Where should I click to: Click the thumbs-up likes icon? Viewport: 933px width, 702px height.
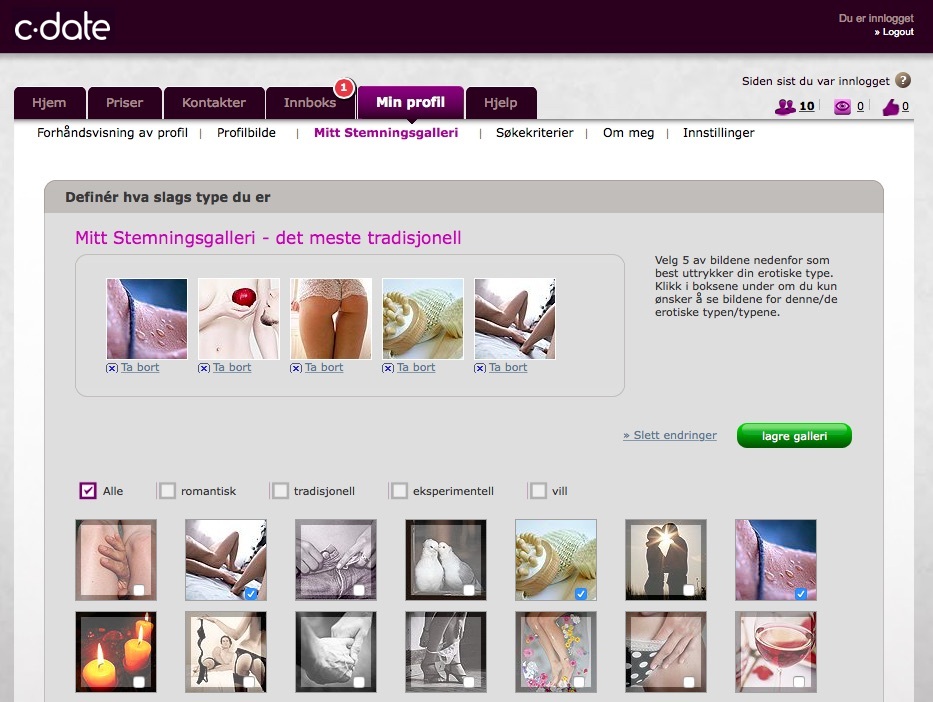coord(890,107)
